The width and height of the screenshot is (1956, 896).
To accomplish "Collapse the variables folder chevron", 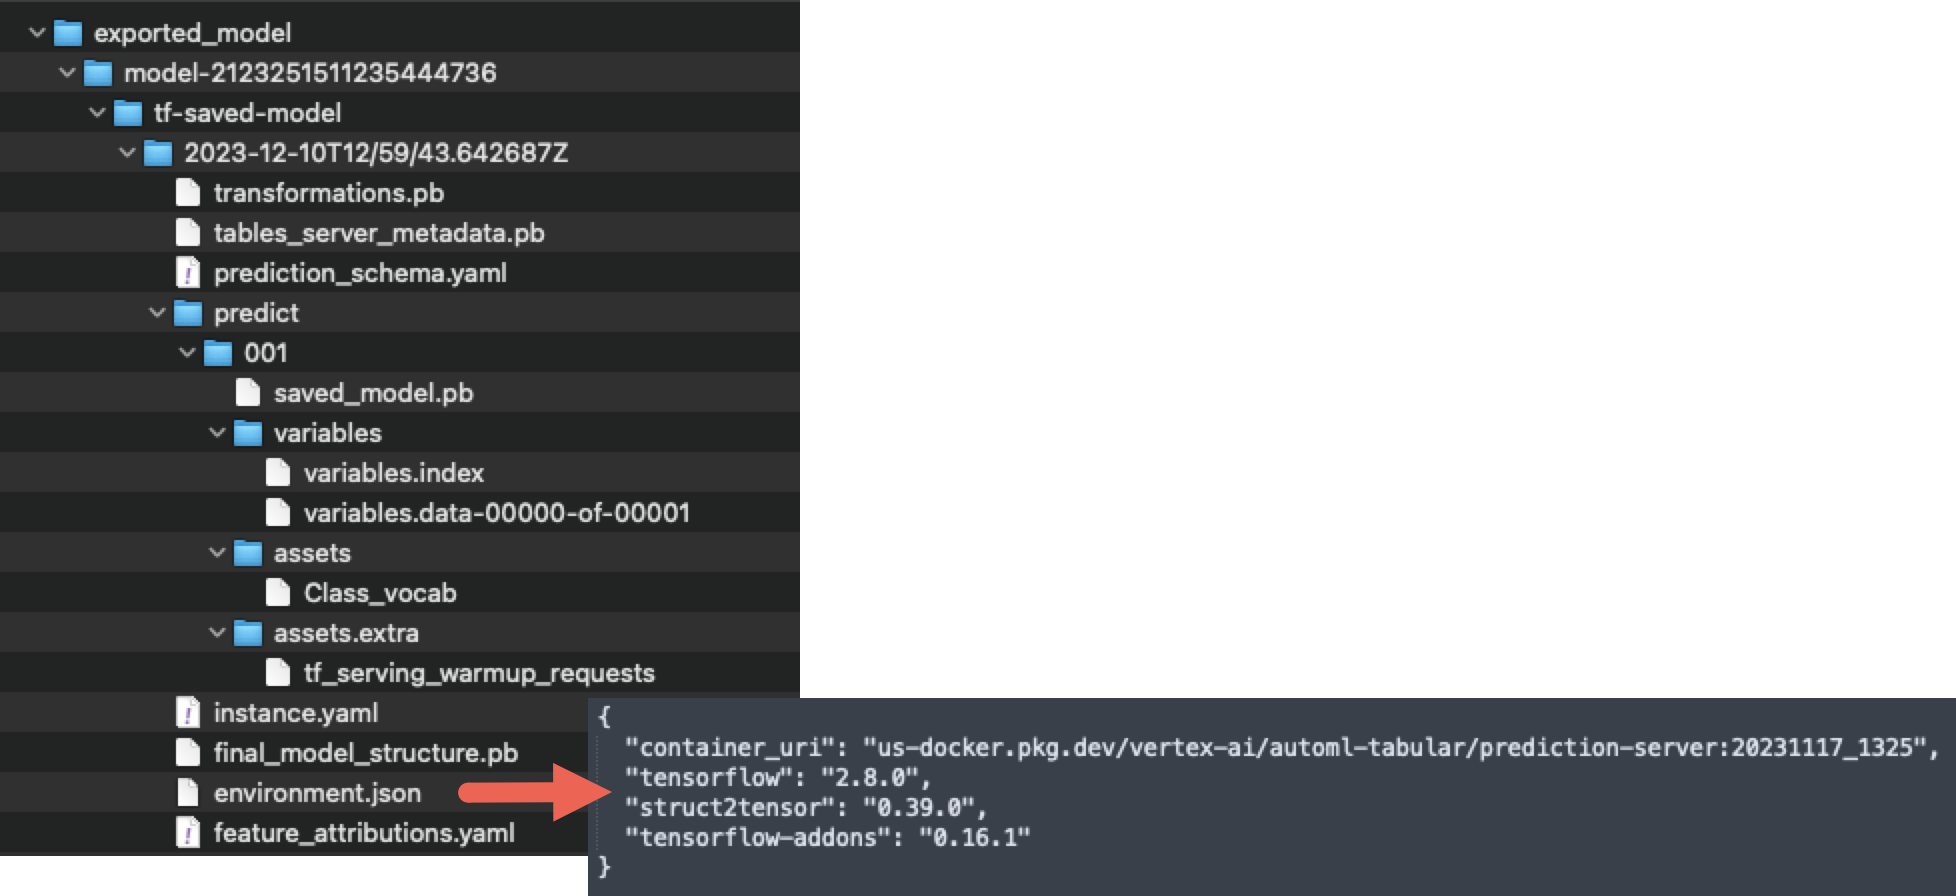I will [216, 432].
